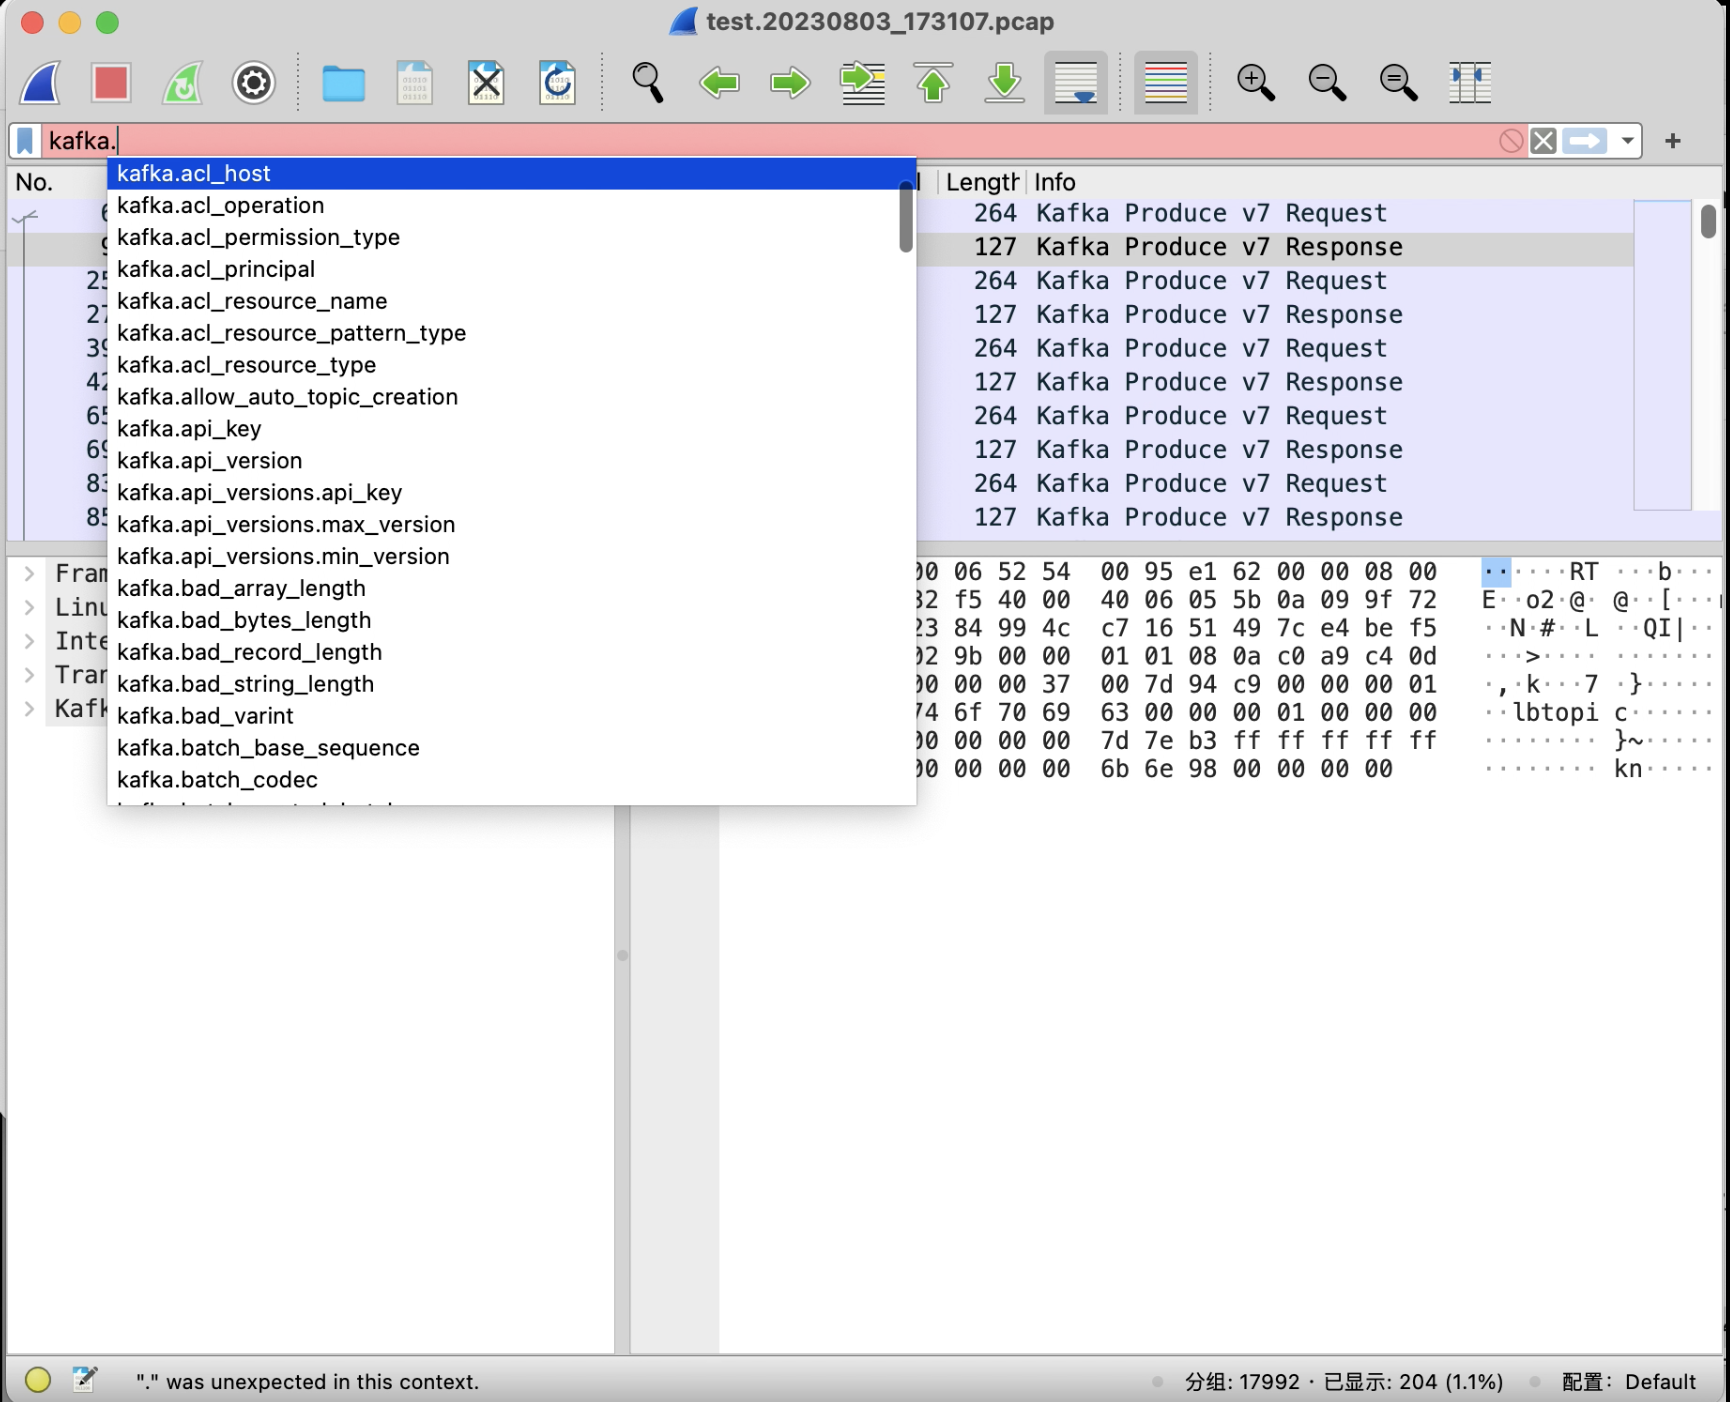Reset text zoom to normal size
1730x1402 pixels.
(1398, 83)
